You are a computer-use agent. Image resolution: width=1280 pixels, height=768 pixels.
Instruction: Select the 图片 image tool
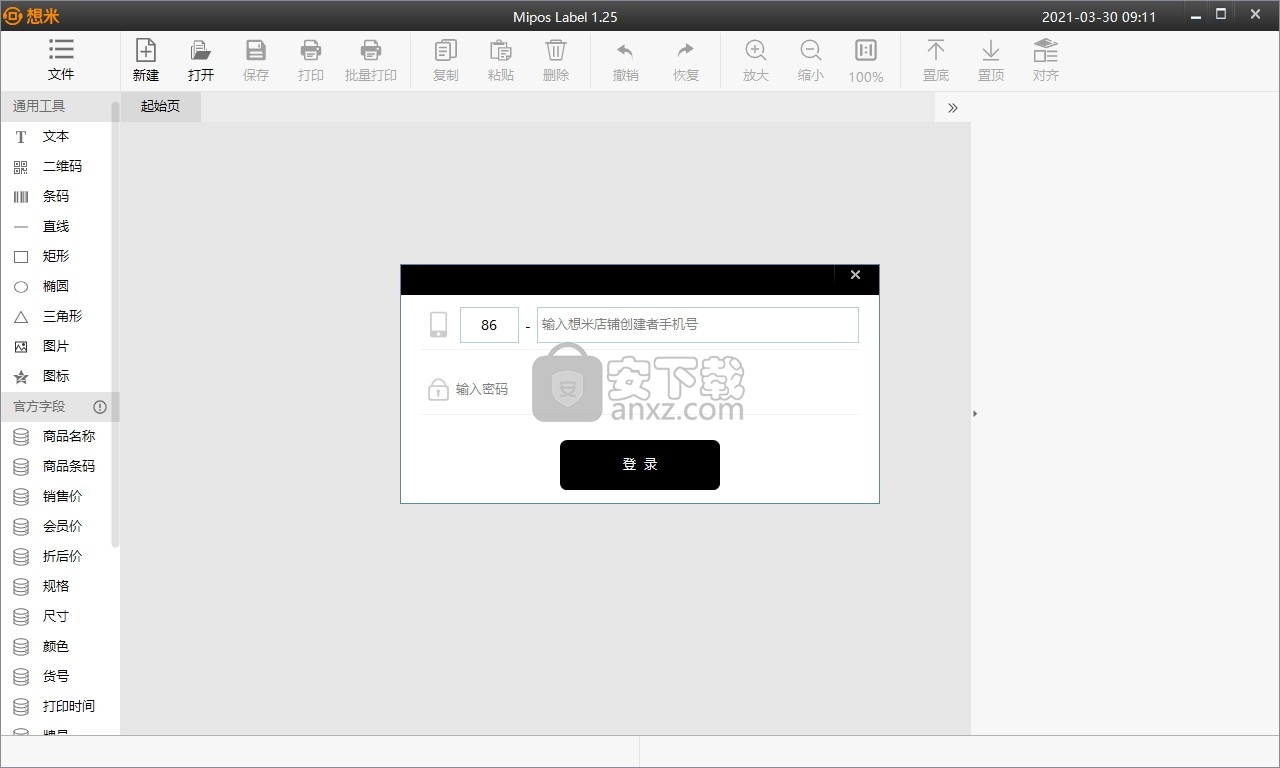[x=56, y=346]
